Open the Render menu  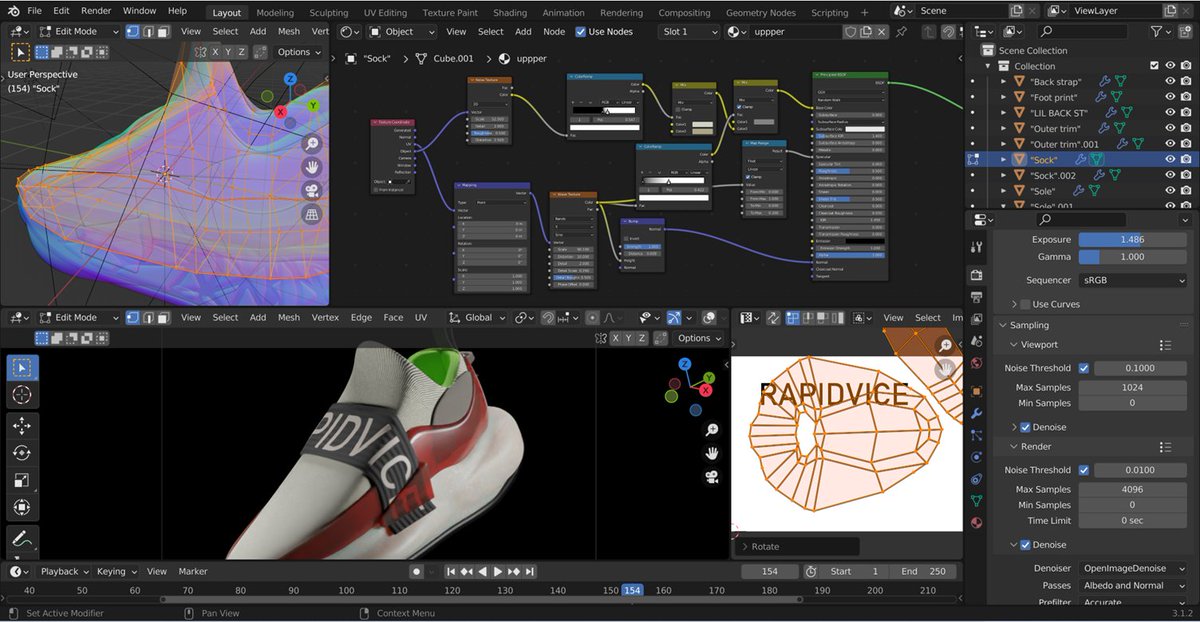coord(96,10)
